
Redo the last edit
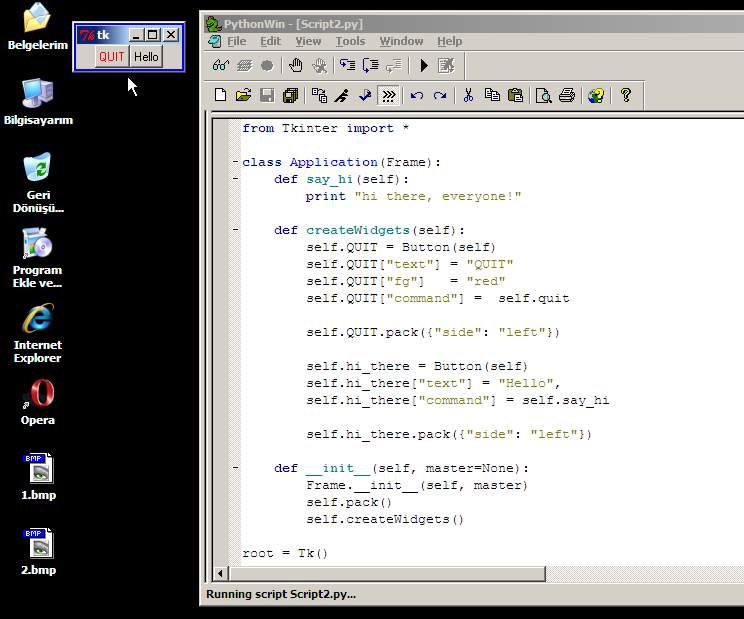(440, 95)
